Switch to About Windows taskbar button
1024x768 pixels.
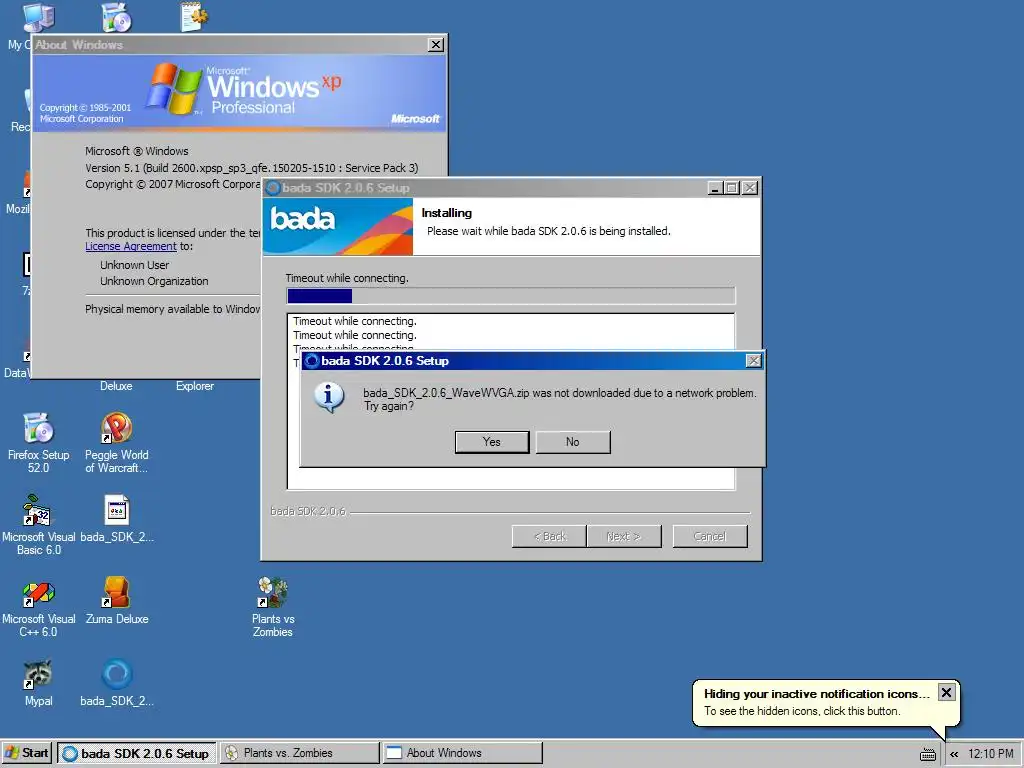pos(462,753)
